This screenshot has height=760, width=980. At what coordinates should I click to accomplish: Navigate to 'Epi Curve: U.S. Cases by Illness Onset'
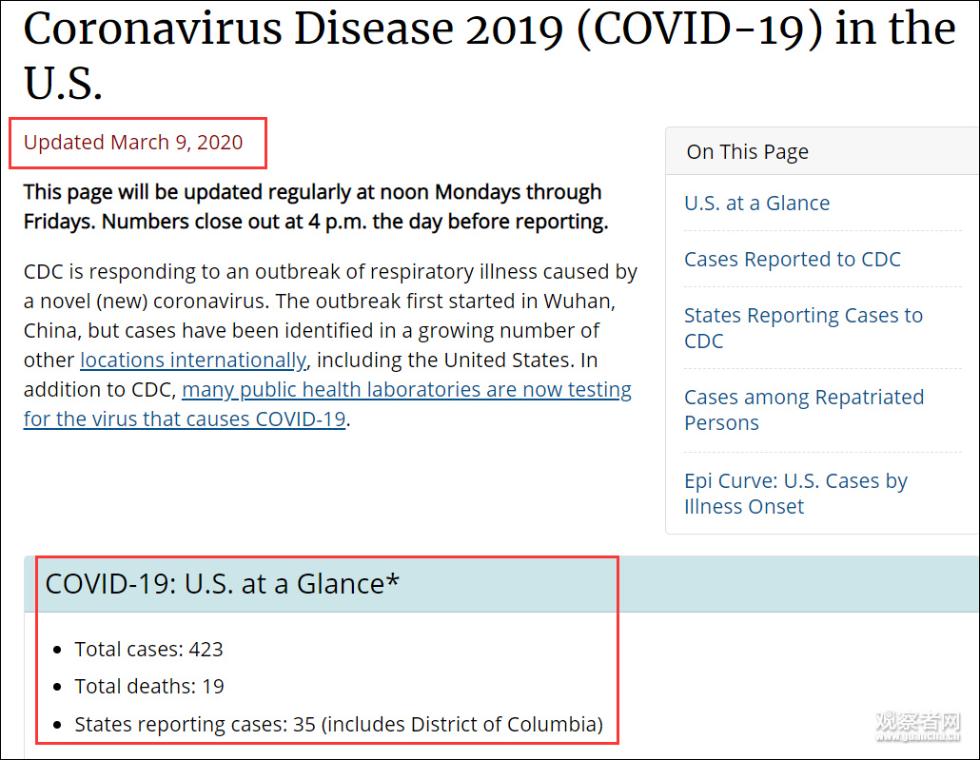795,481
